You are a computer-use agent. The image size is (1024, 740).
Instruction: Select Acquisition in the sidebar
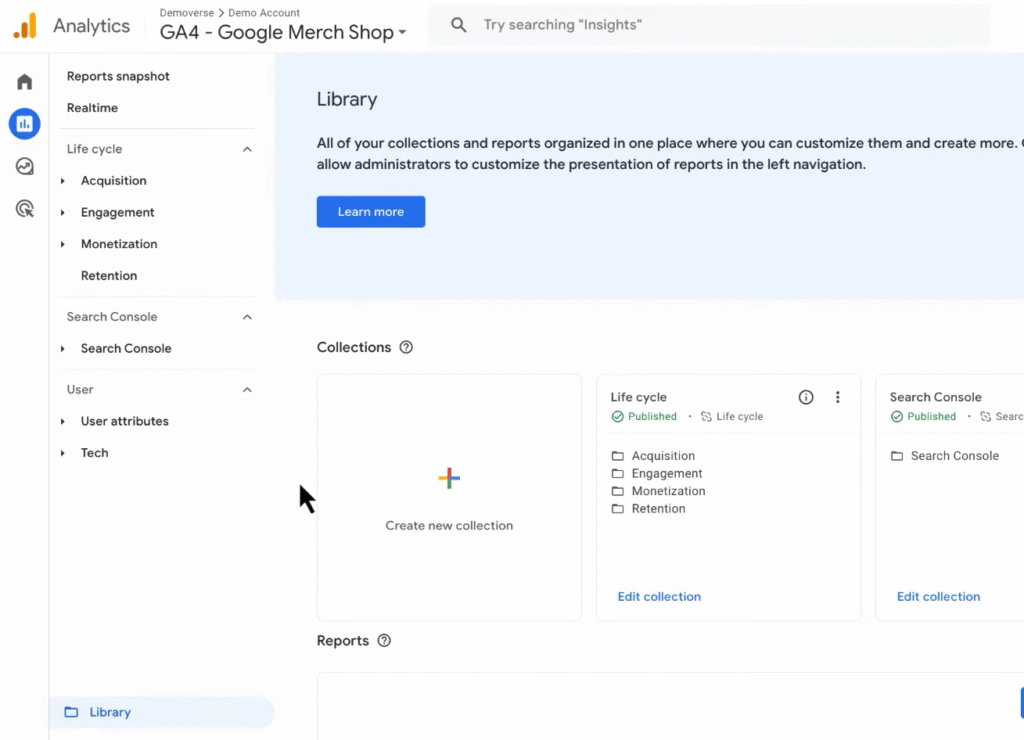[114, 181]
